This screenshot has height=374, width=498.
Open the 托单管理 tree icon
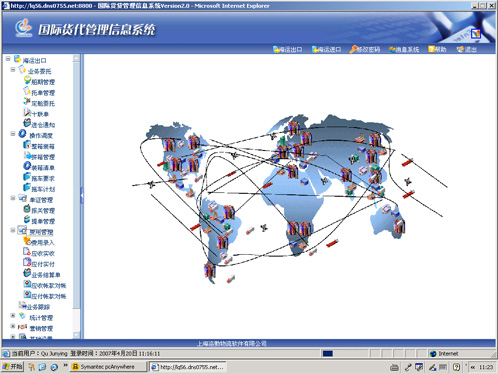click(27, 91)
